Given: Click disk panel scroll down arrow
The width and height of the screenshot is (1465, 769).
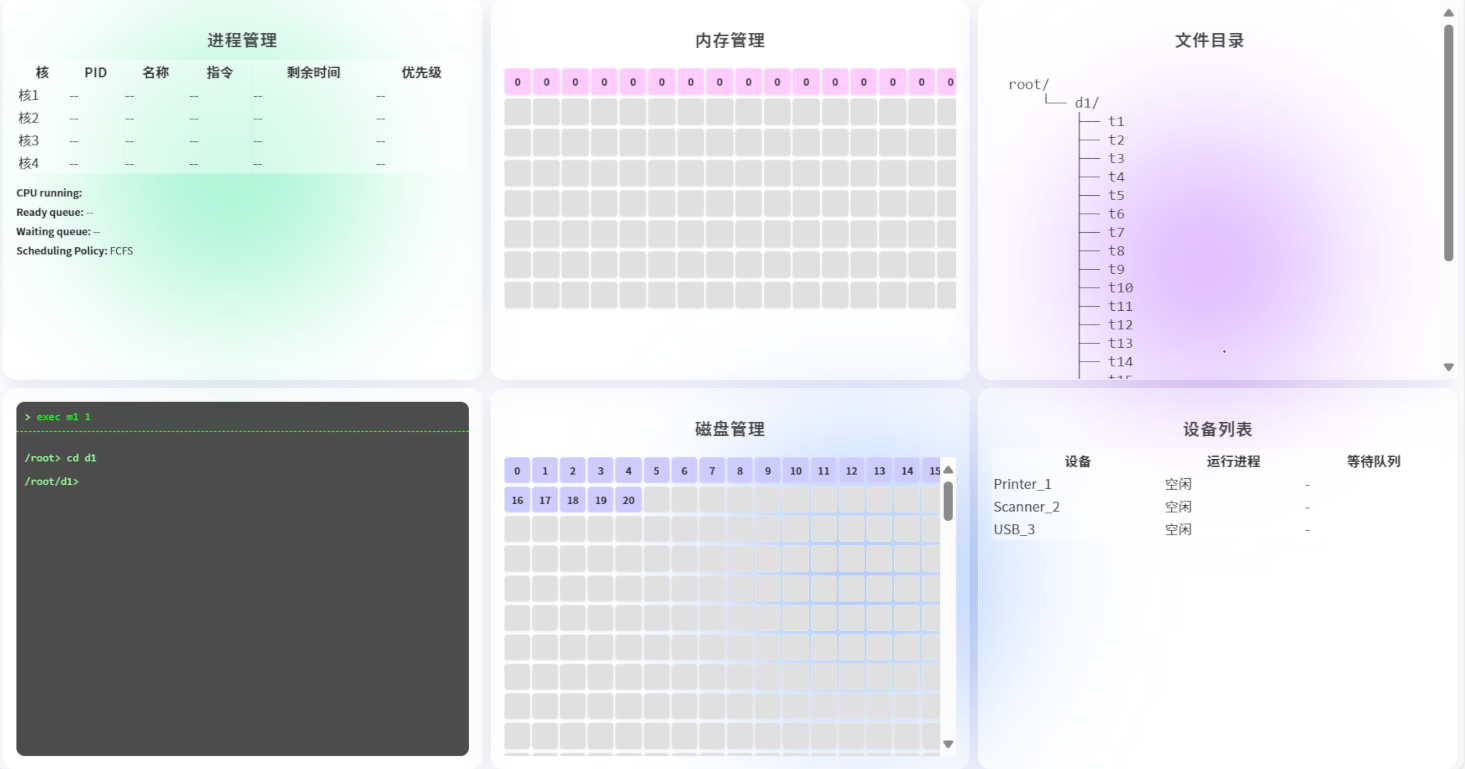Looking at the screenshot, I should coord(948,744).
